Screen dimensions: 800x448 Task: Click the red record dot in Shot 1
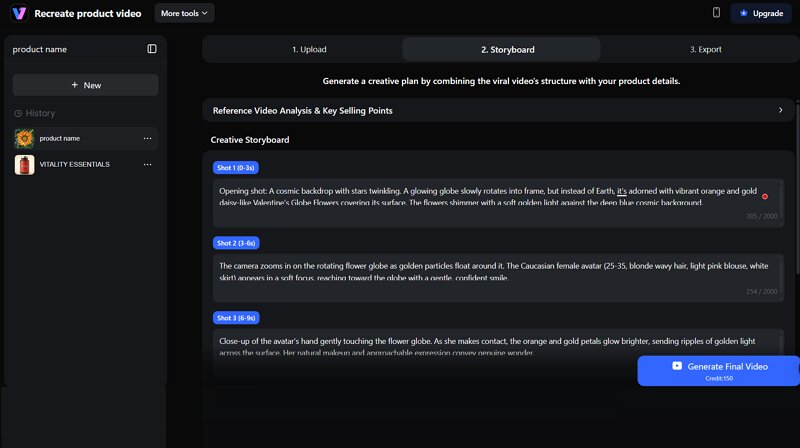pos(765,196)
